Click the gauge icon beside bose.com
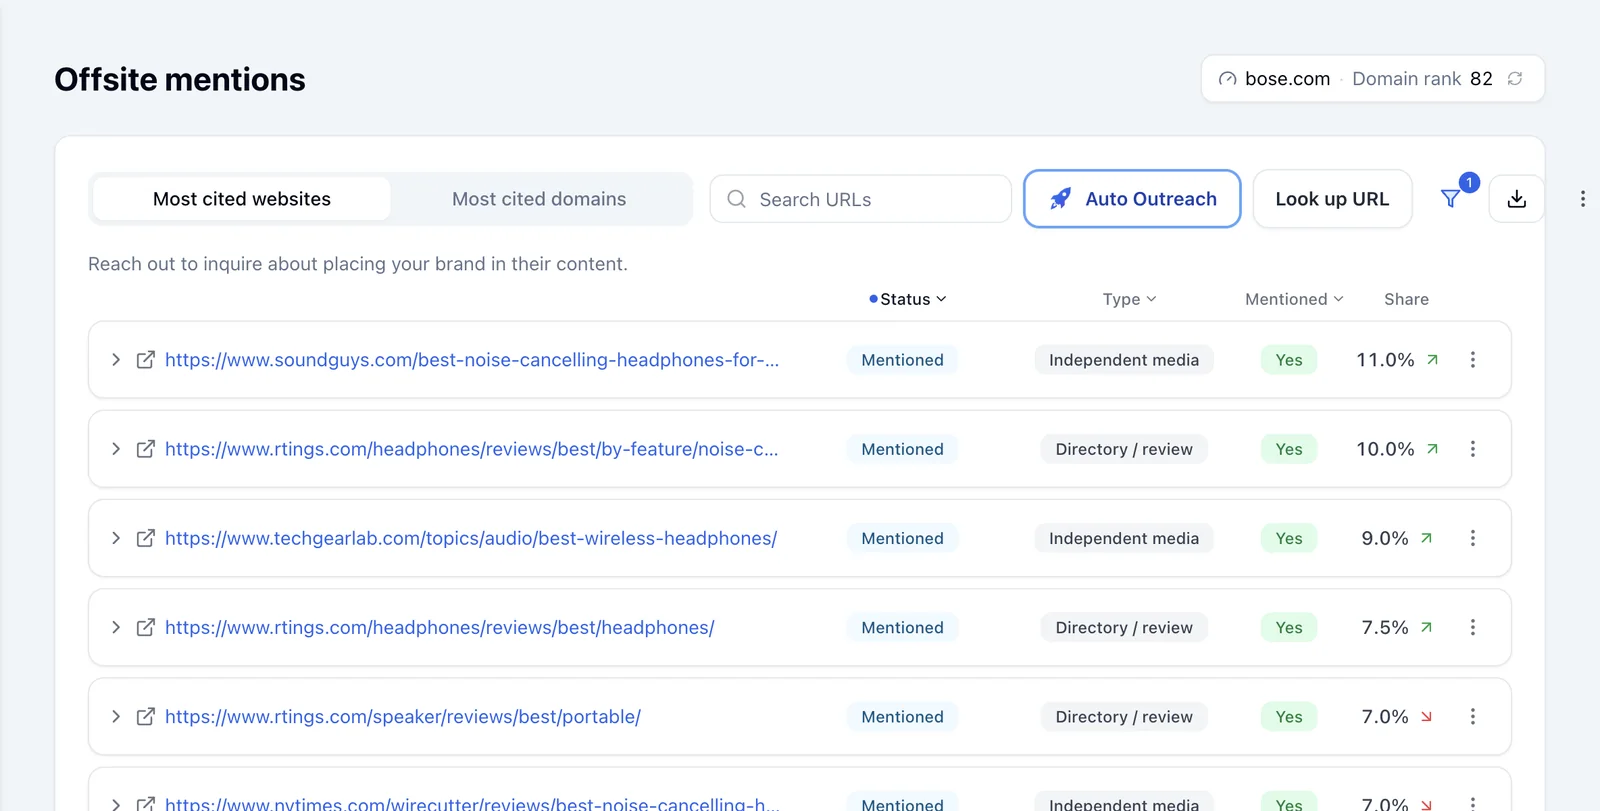1600x811 pixels. (x=1227, y=79)
